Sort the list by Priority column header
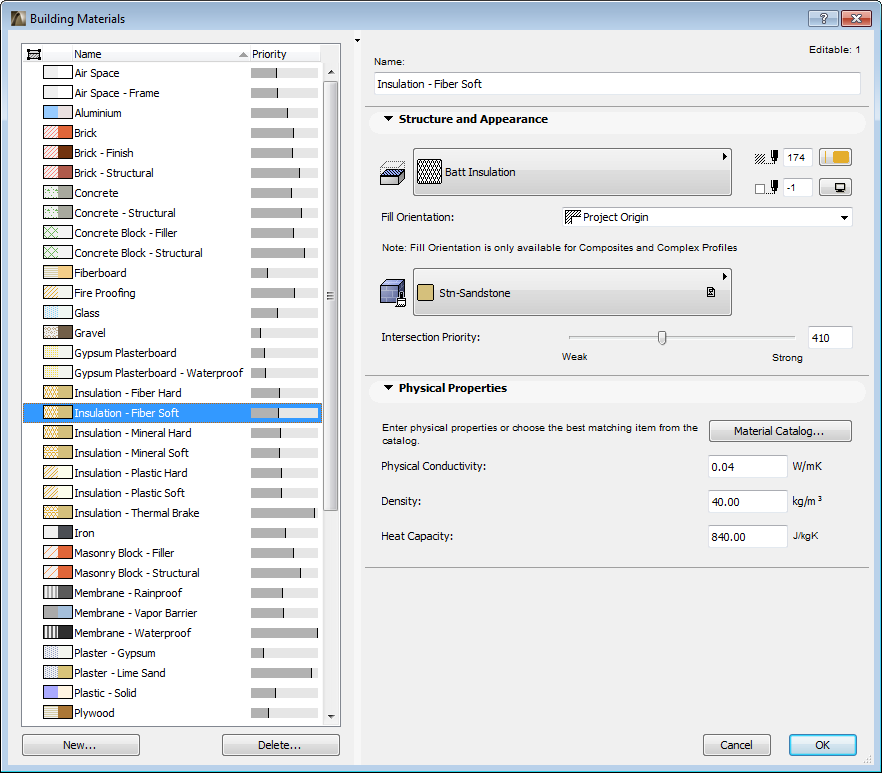 [x=285, y=54]
